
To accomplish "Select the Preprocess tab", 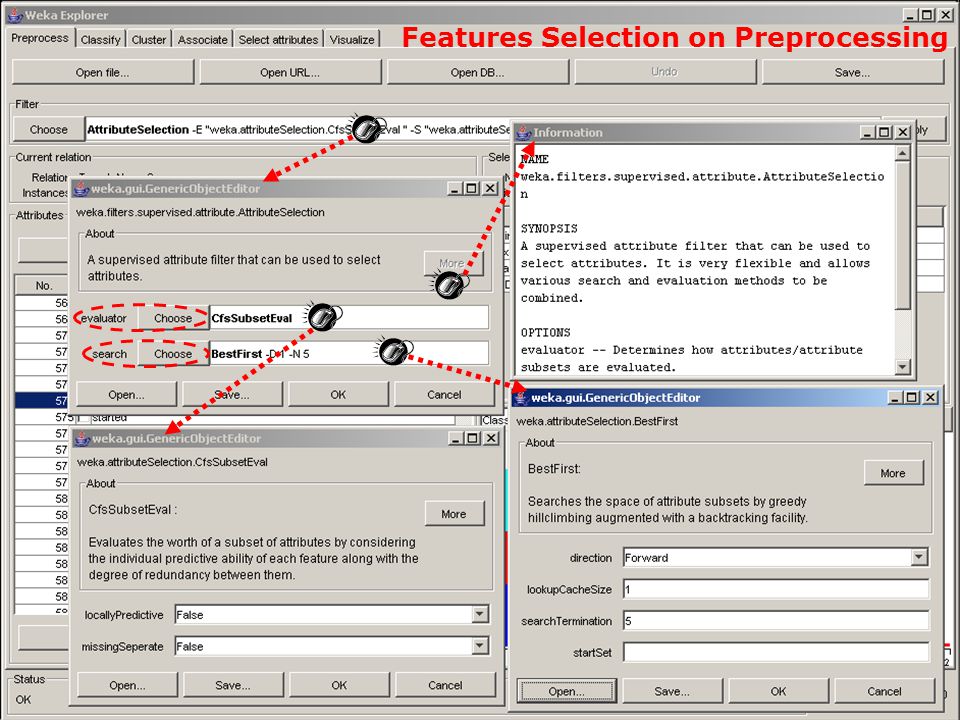I will (40, 38).
